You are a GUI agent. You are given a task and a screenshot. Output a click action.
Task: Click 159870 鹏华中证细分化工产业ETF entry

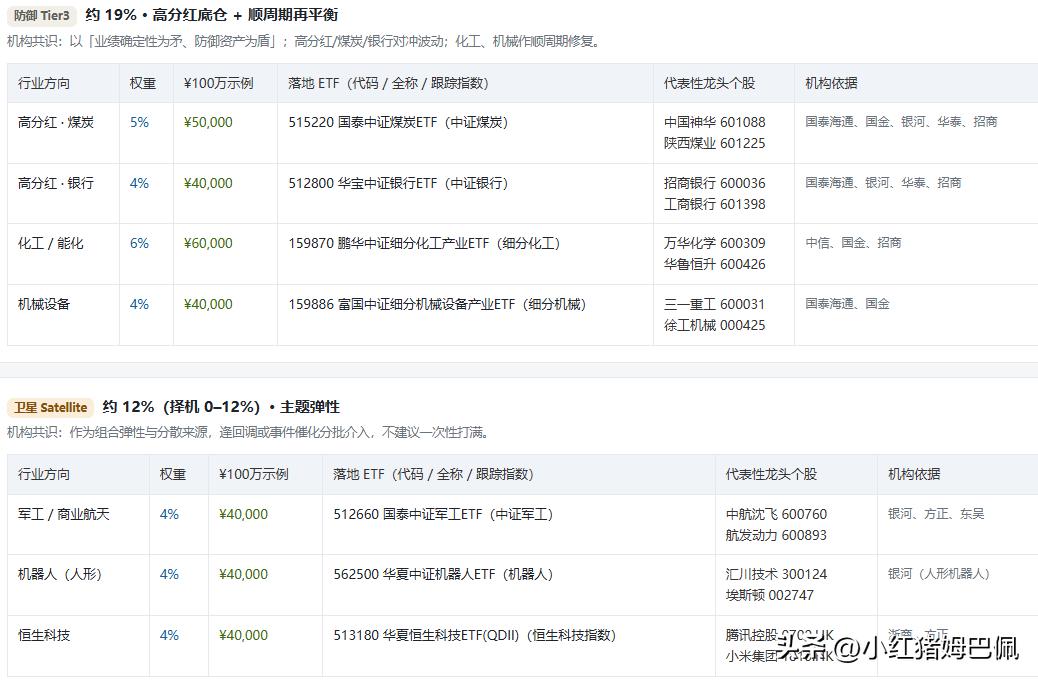[424, 244]
